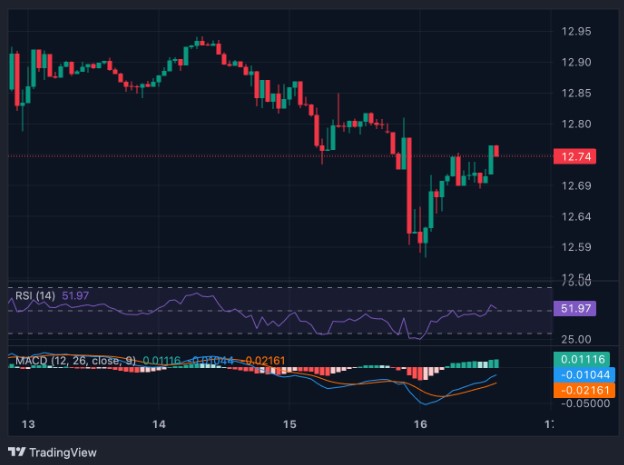Click the 12.69 price axis label
Viewport: 624px width, 465px height.
point(576,186)
